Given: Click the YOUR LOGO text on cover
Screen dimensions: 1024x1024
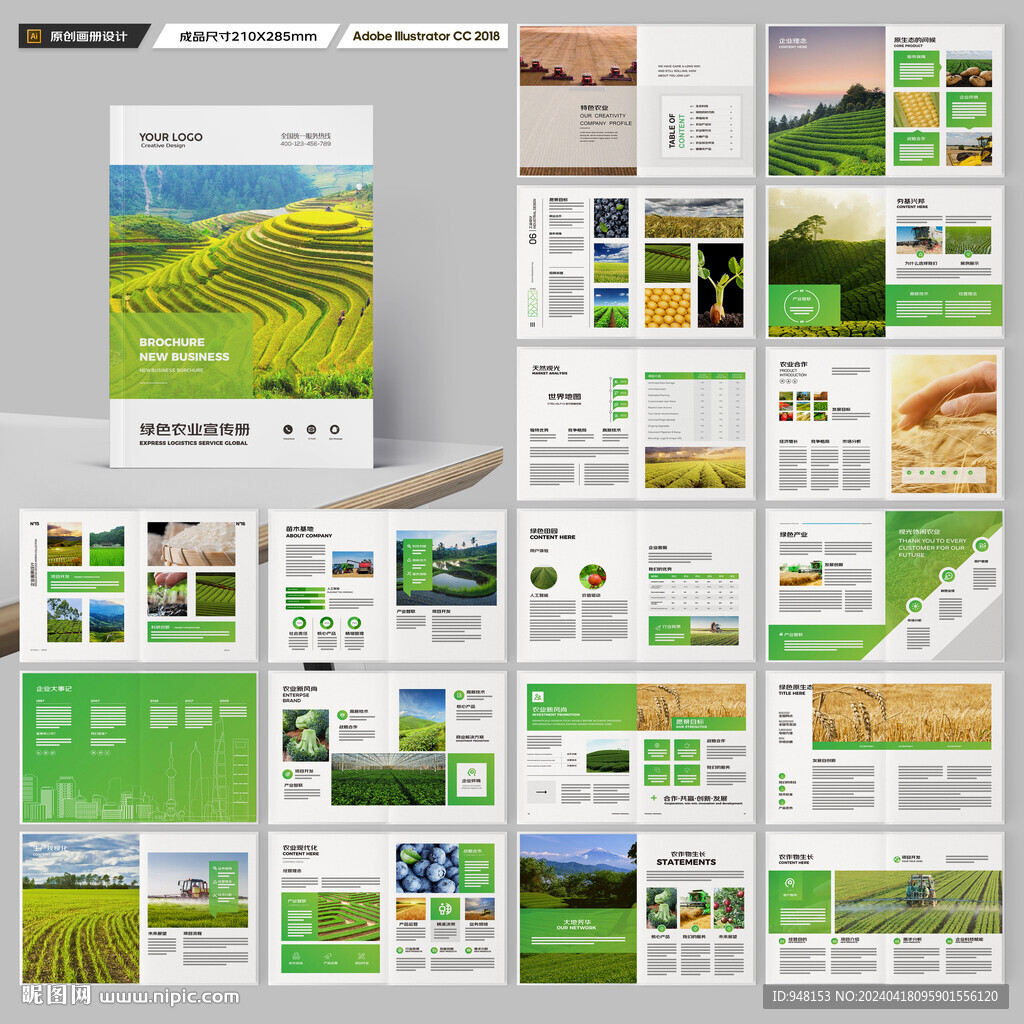Looking at the screenshot, I should coord(171,137).
